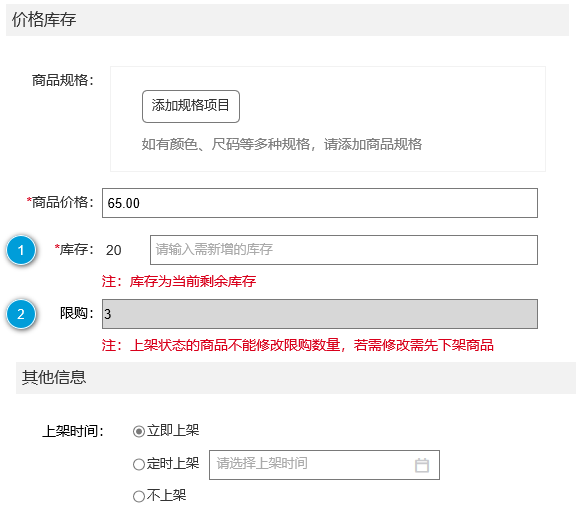
Task: Click the current stock value 20
Action: [114, 250]
